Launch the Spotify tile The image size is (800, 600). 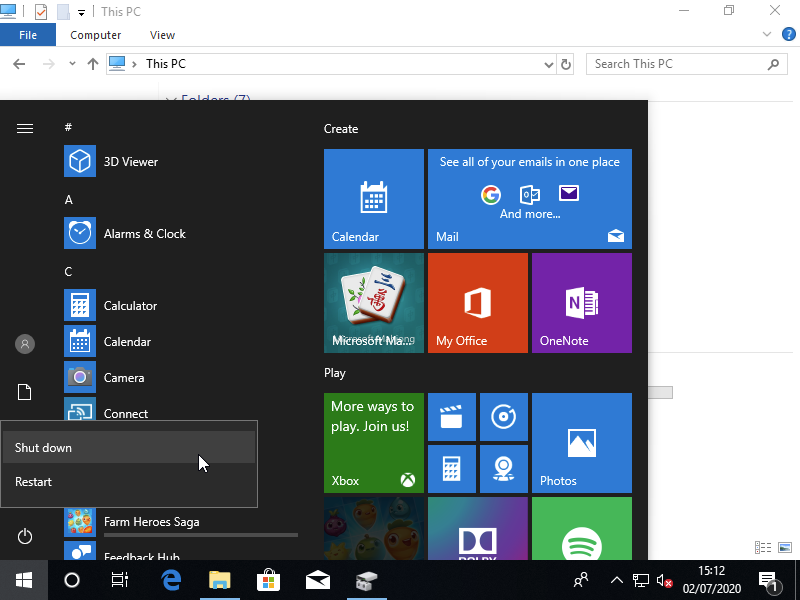point(582,529)
